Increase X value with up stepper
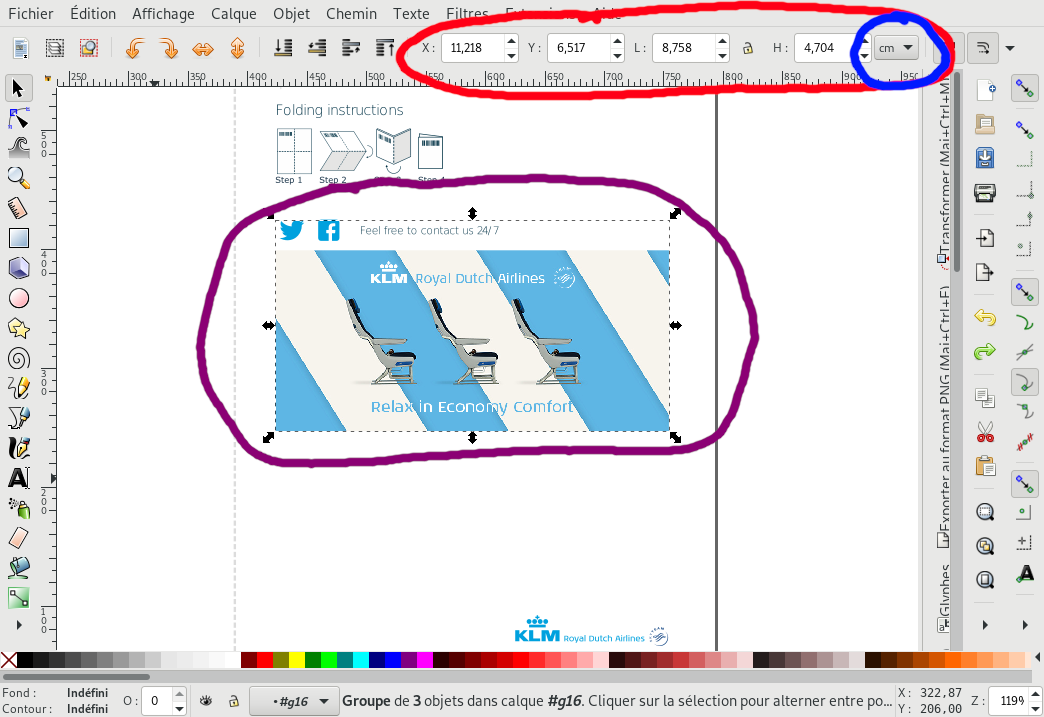Image resolution: width=1044 pixels, height=717 pixels. click(x=511, y=41)
